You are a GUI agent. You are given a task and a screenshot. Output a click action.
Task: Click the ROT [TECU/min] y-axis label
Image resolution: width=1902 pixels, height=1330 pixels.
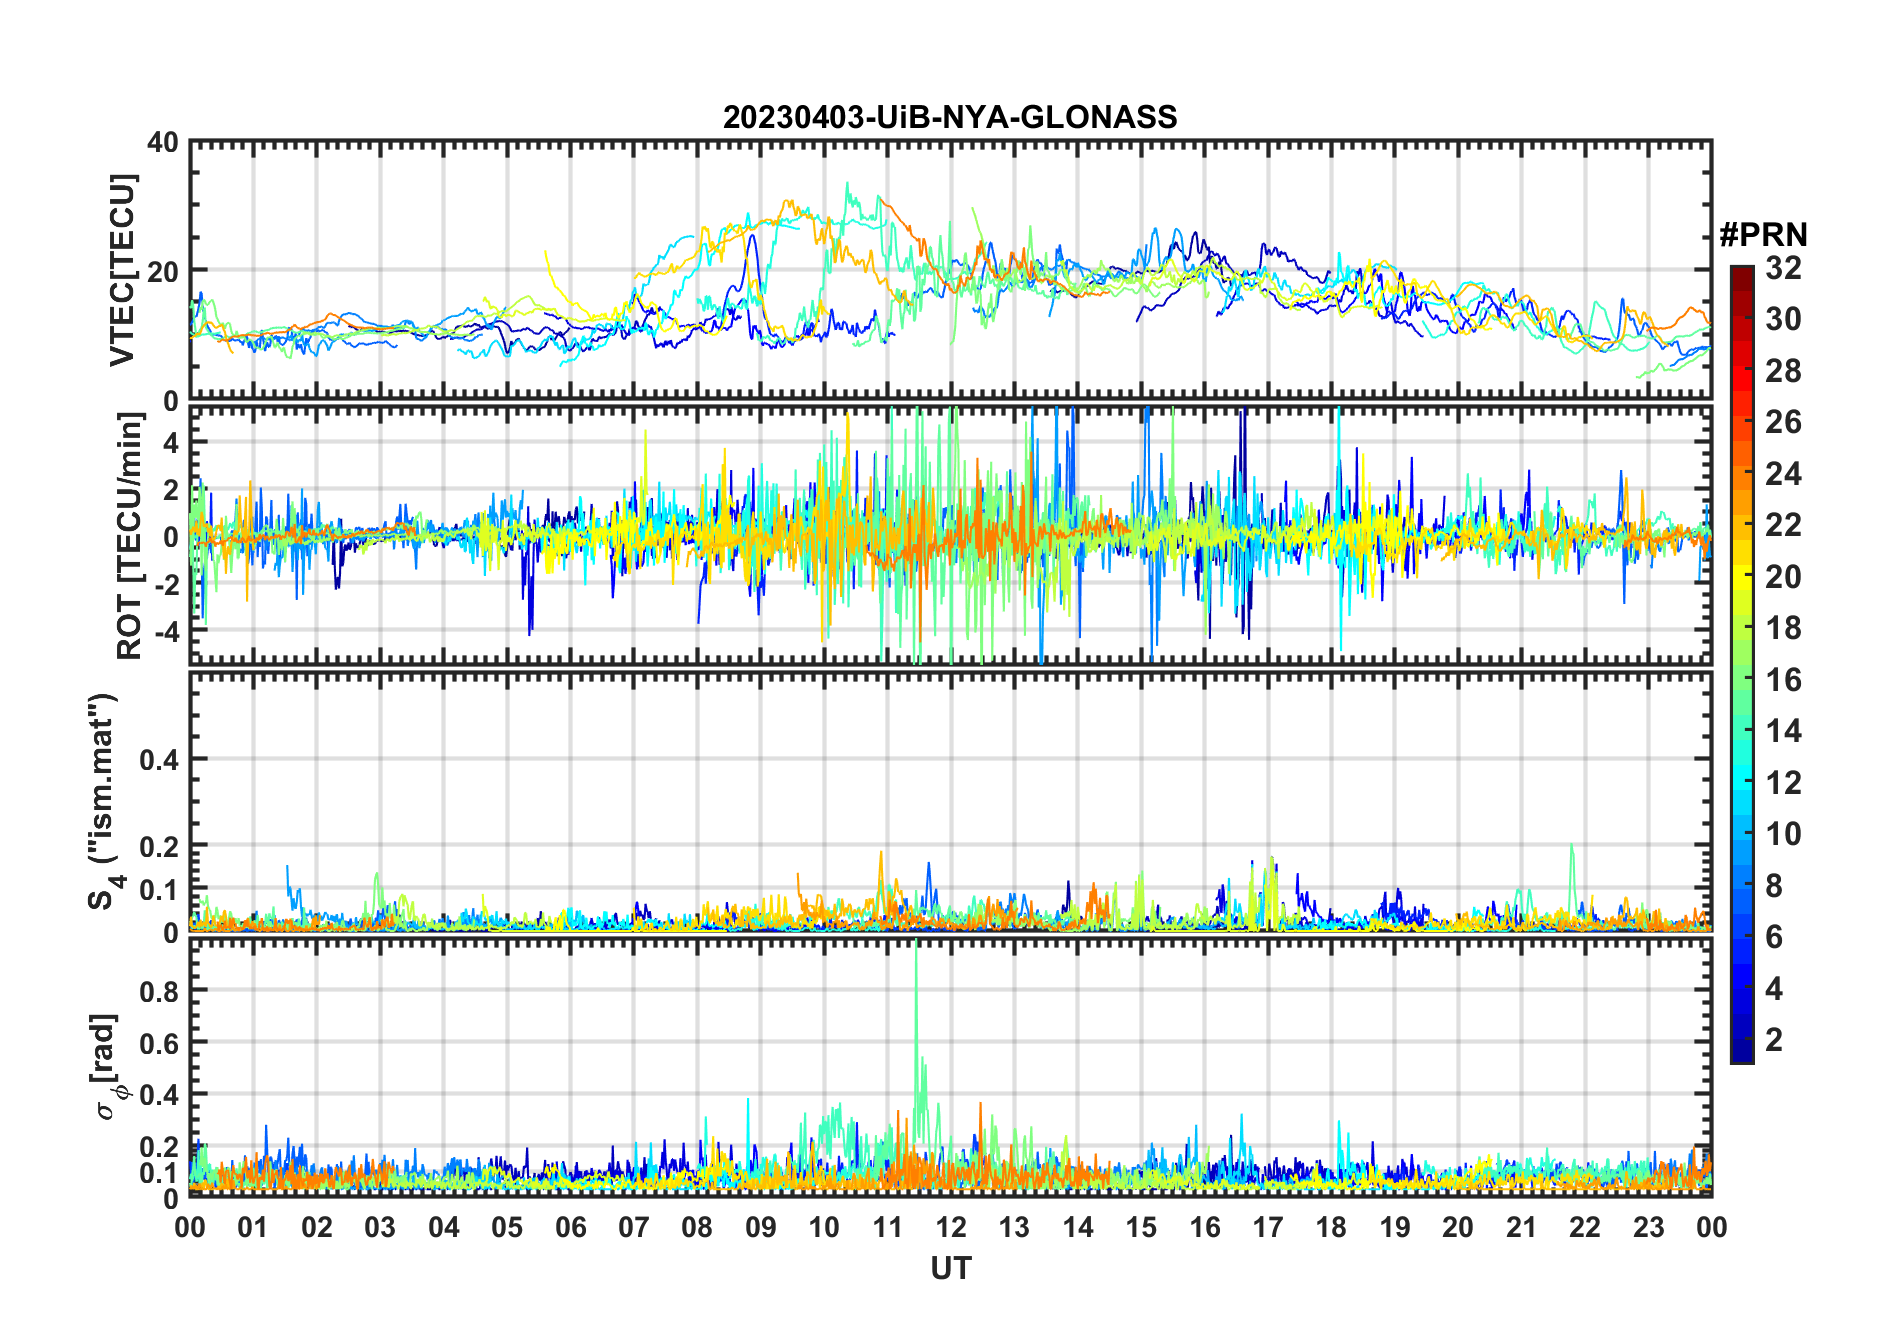point(130,536)
